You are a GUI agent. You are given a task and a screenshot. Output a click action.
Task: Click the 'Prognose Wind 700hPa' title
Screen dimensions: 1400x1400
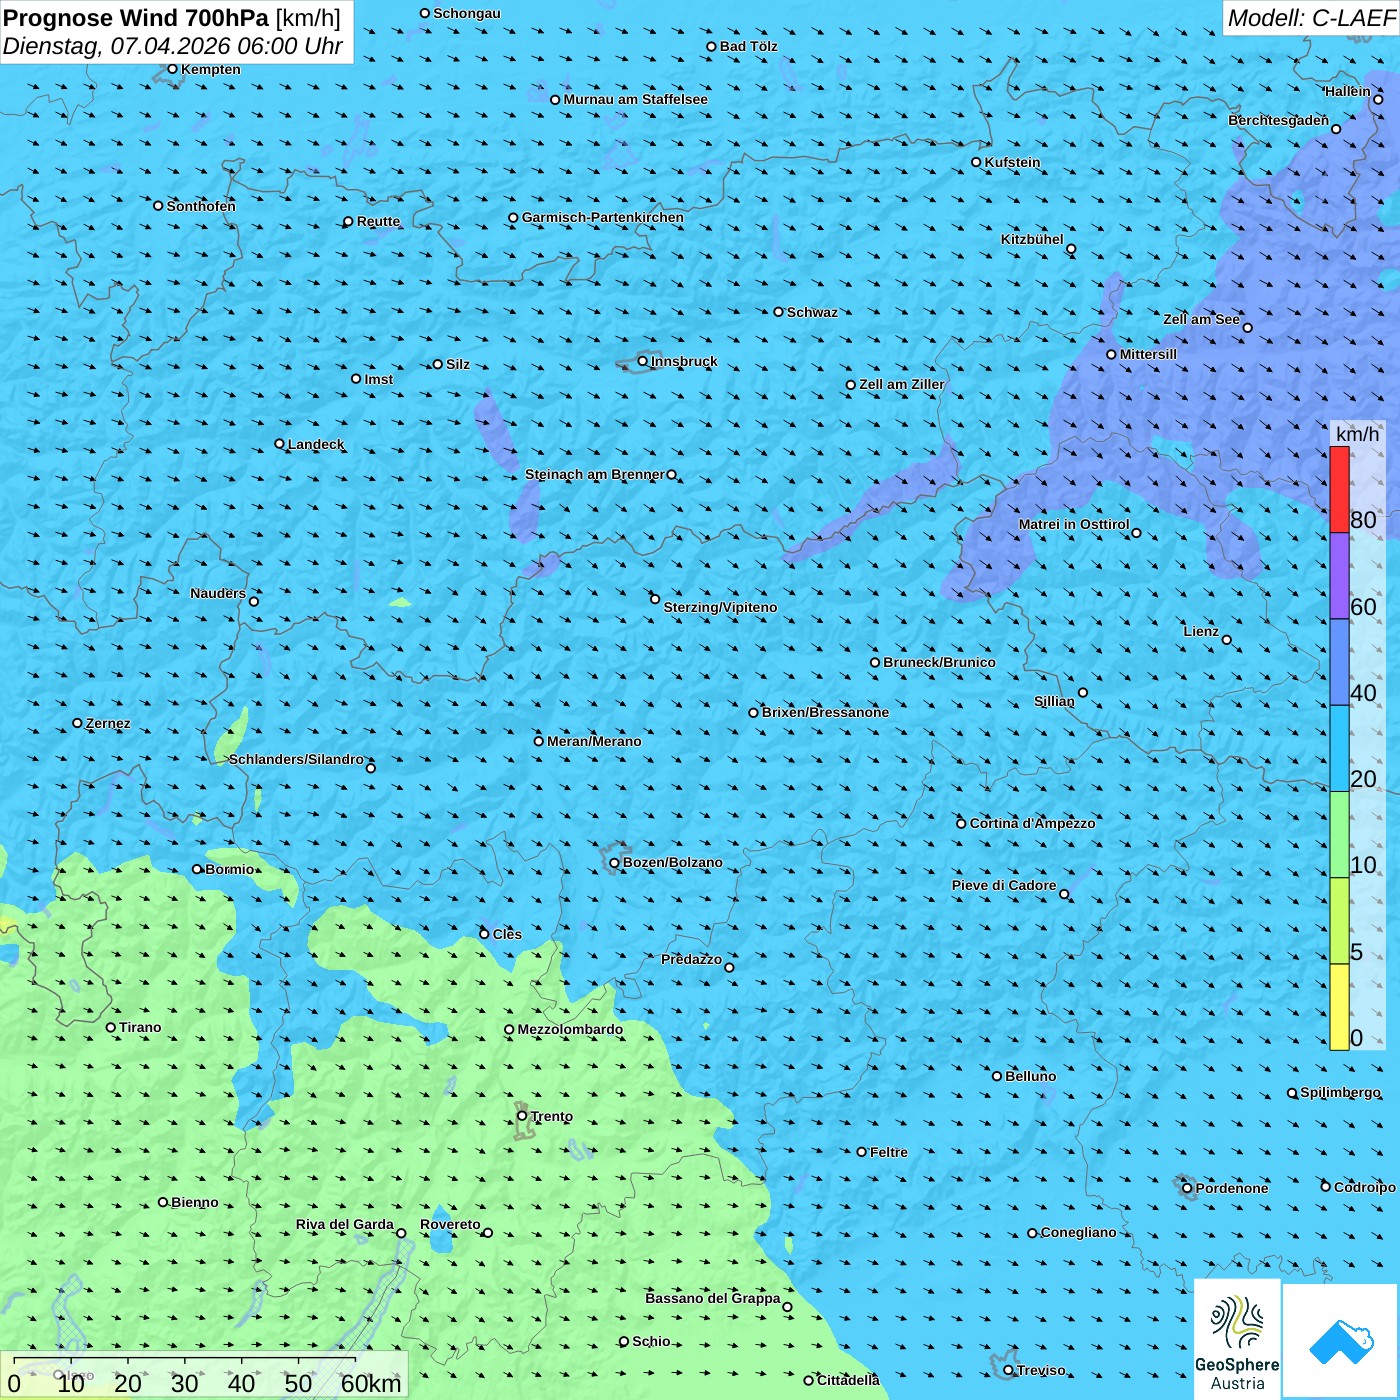136,18
